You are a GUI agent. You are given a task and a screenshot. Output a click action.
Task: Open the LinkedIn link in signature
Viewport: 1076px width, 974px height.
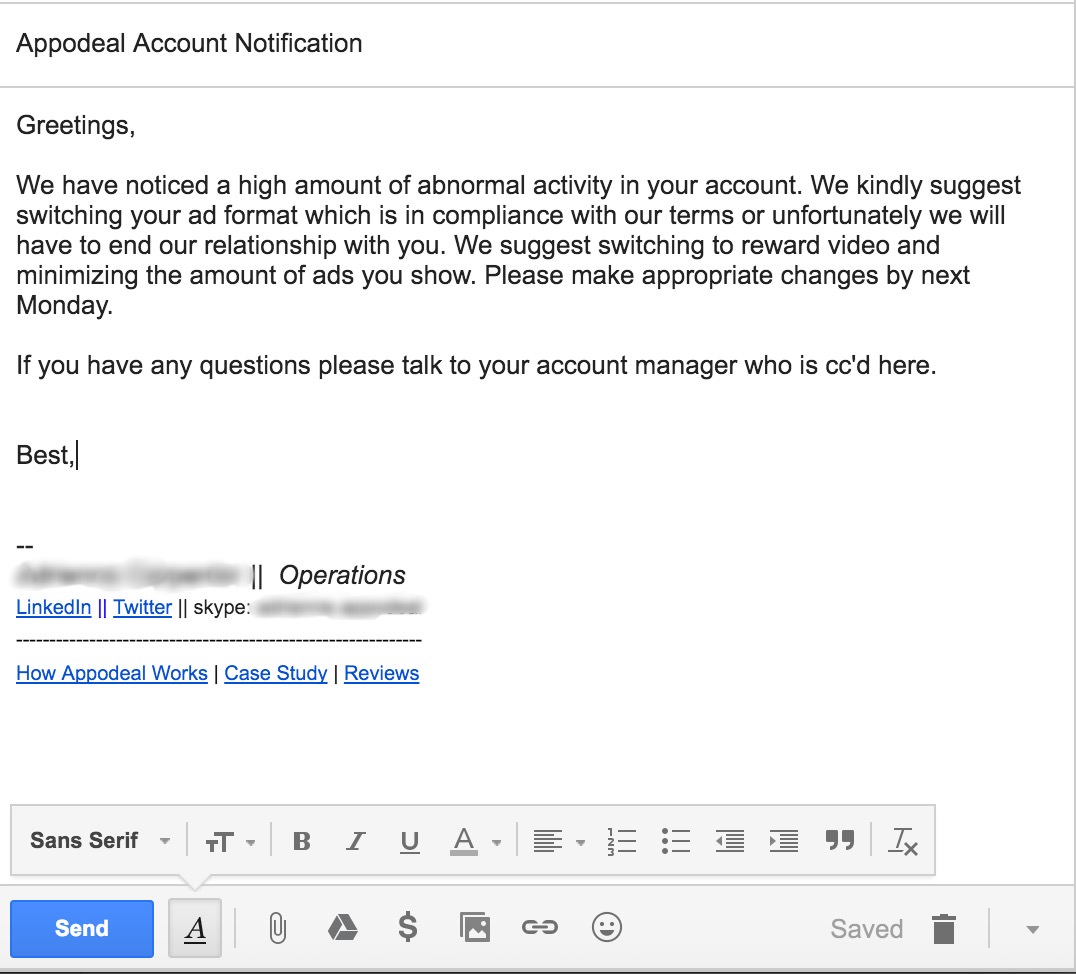click(54, 607)
